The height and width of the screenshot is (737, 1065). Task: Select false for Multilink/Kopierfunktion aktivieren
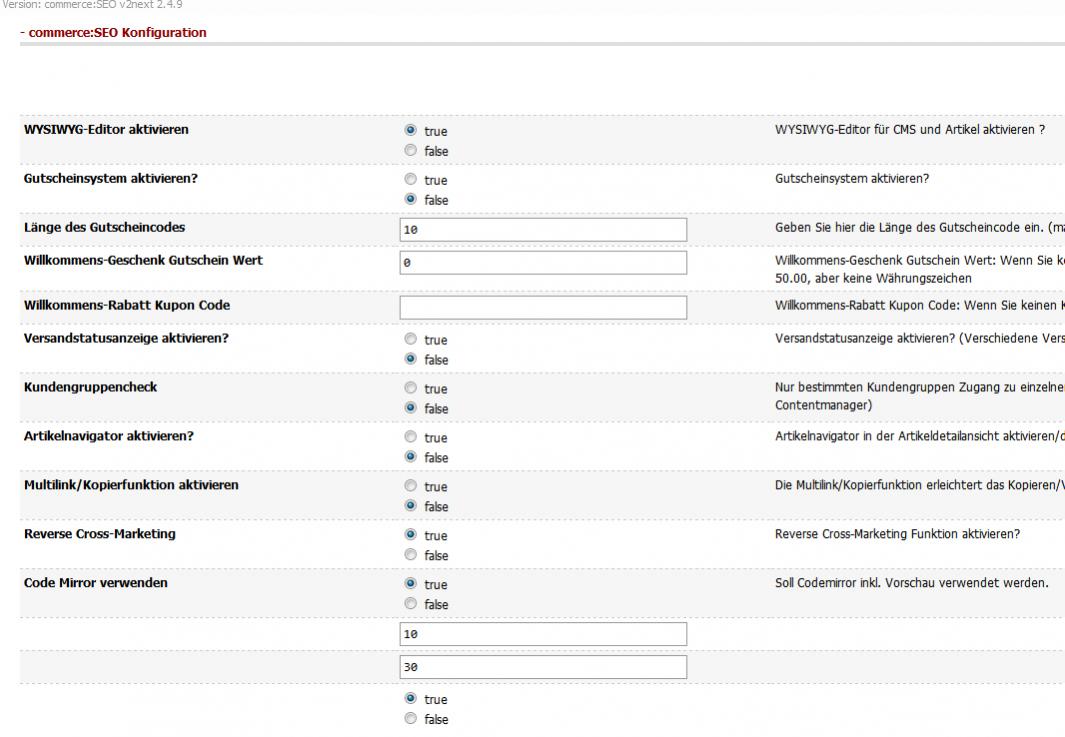click(410, 506)
